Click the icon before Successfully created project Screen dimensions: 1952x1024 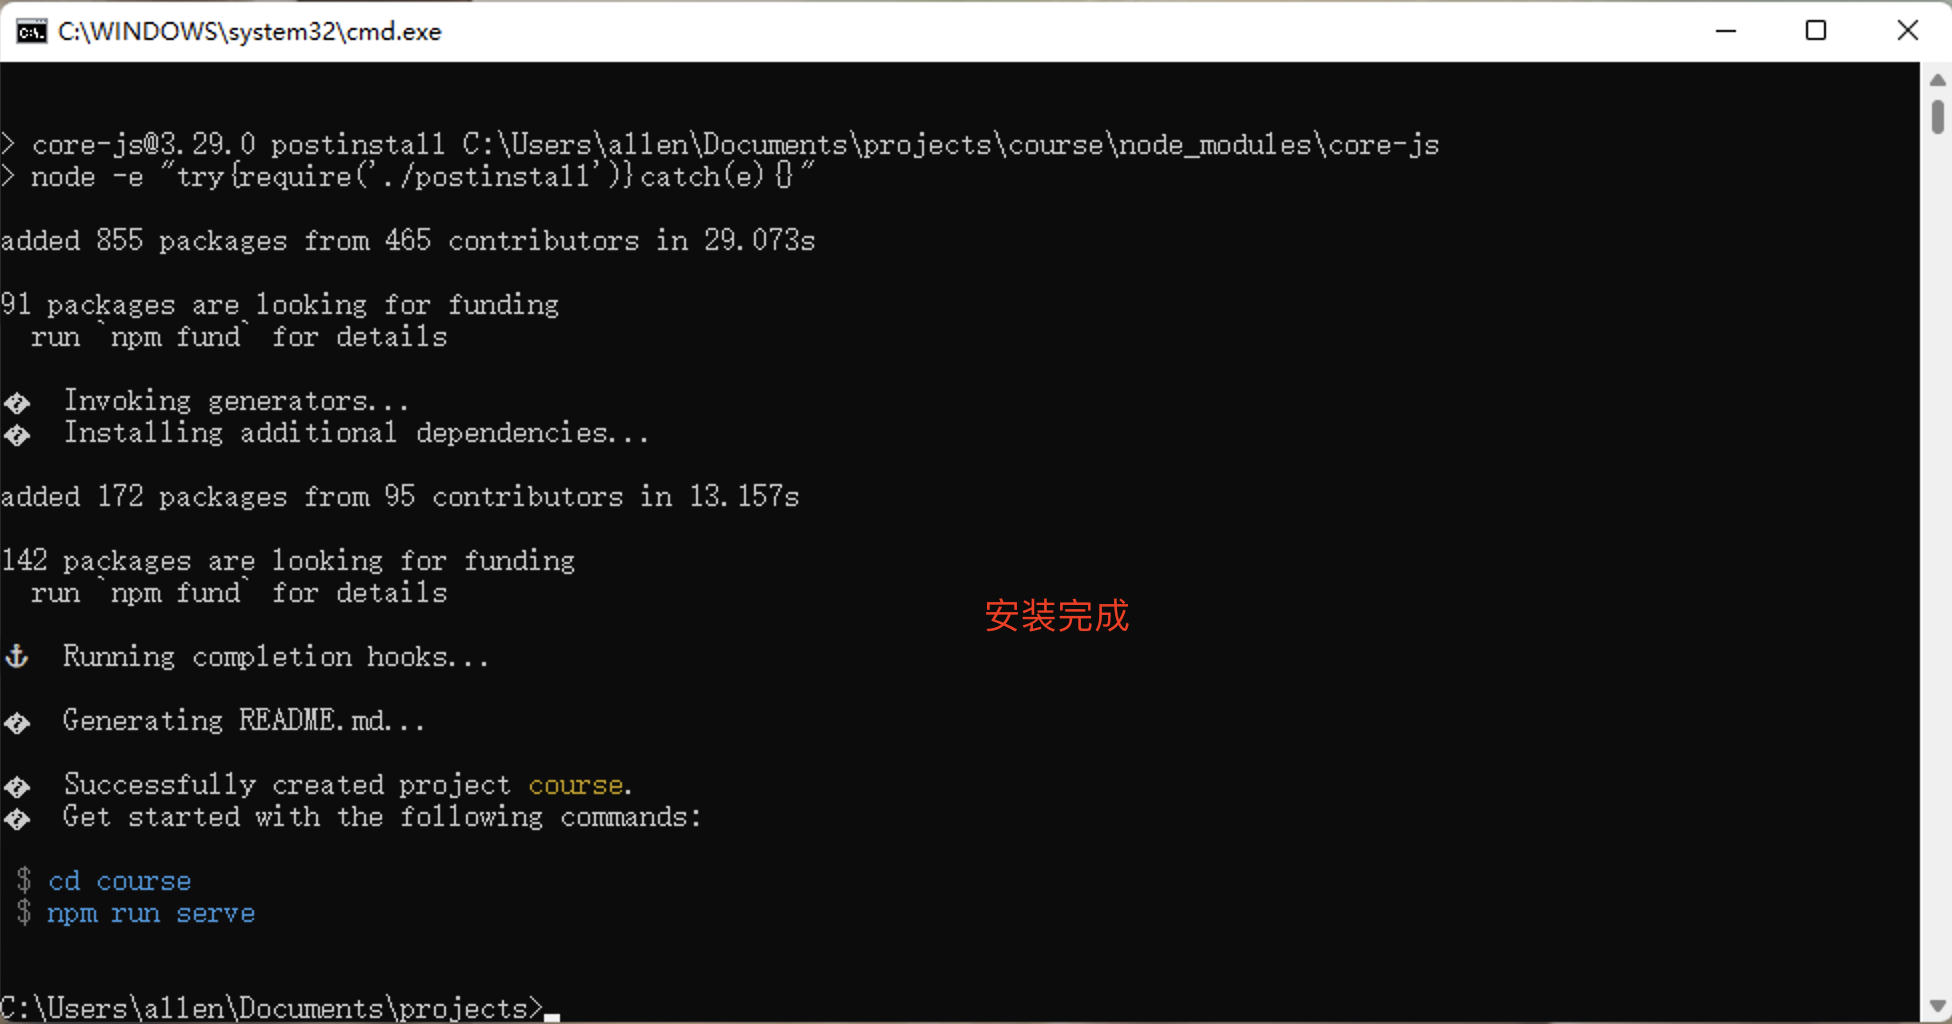17,786
